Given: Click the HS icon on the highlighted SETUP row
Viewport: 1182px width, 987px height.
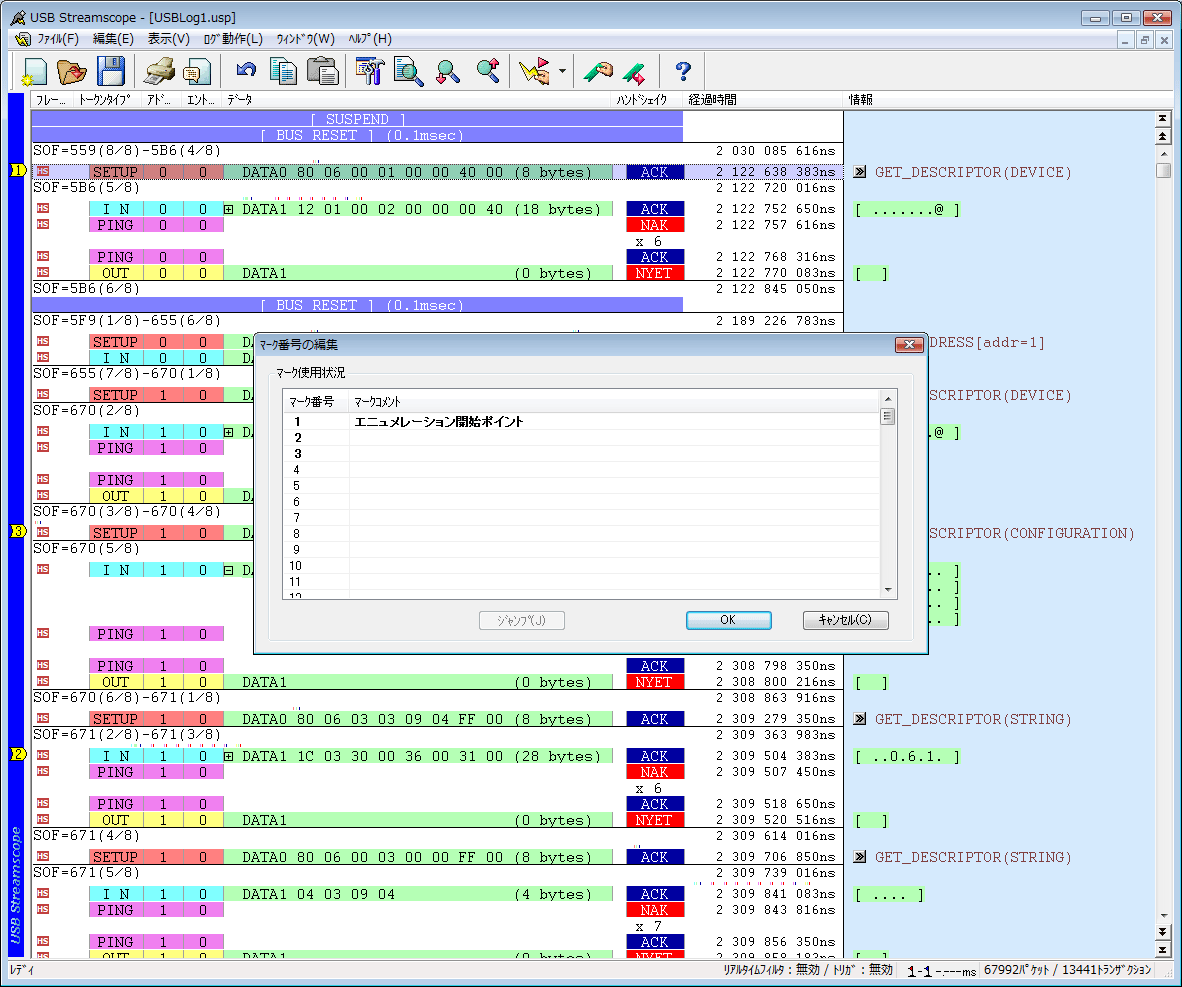Looking at the screenshot, I should point(43,171).
